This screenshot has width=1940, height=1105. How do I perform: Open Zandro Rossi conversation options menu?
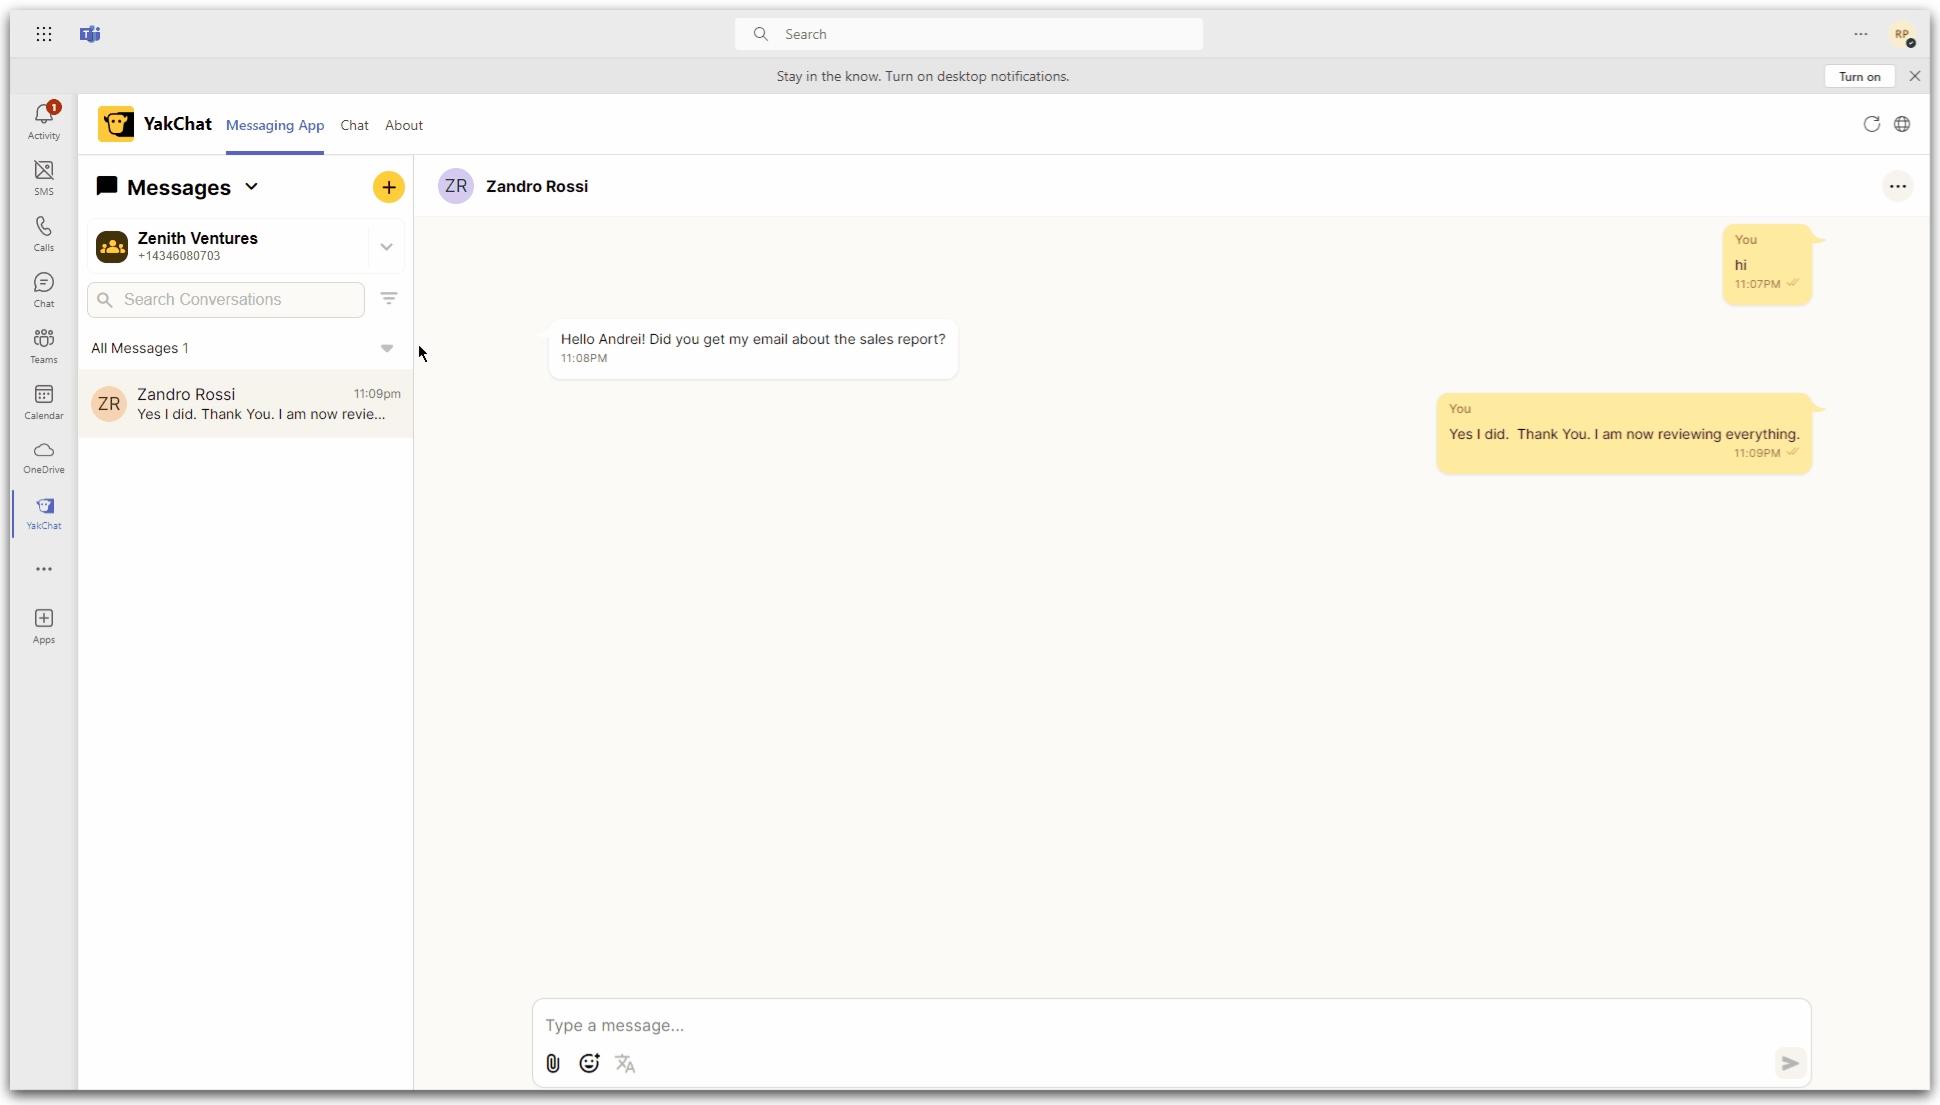tap(1898, 186)
